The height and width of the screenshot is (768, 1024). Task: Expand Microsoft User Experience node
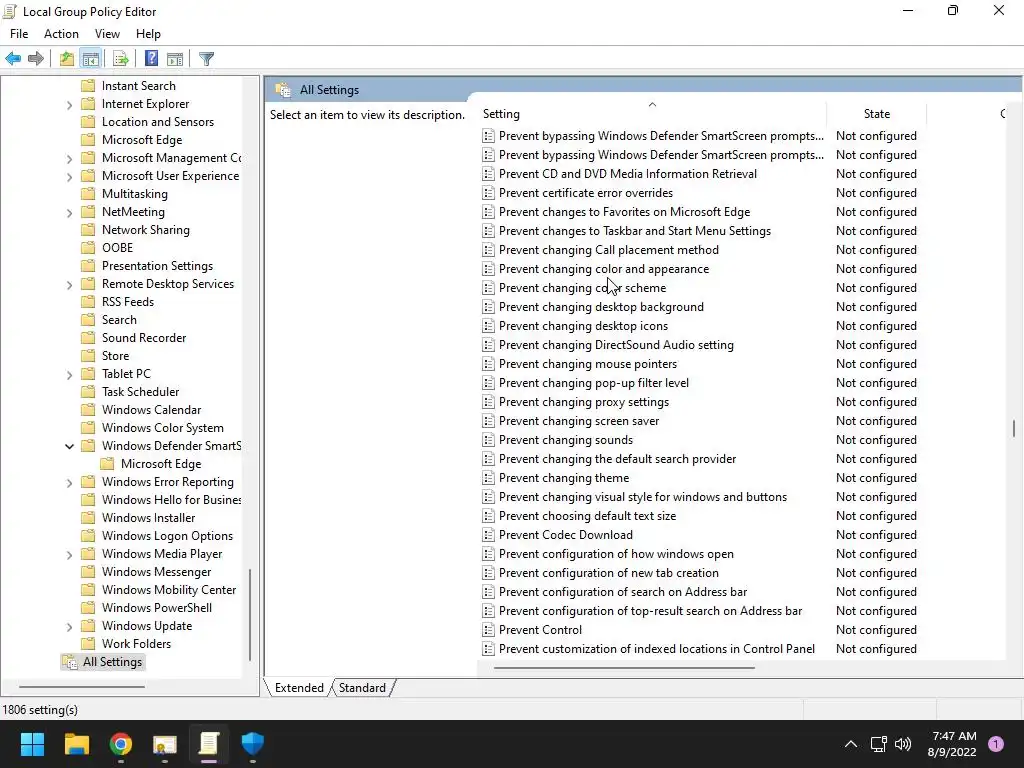[x=69, y=176]
